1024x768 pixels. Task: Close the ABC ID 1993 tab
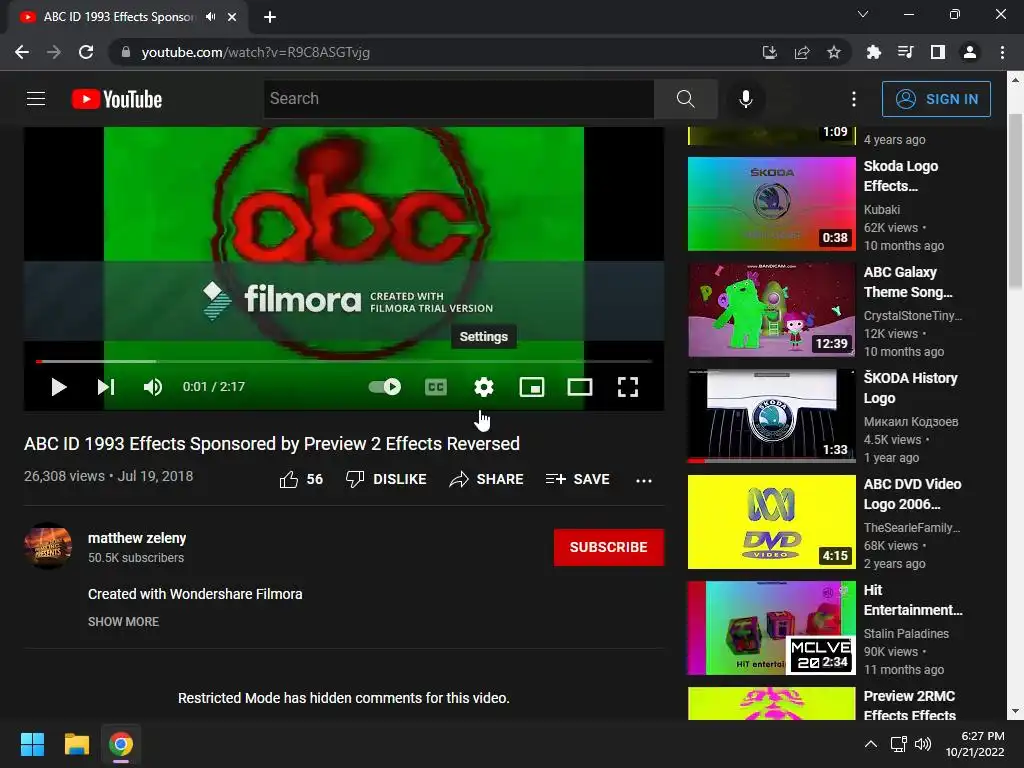tap(232, 17)
